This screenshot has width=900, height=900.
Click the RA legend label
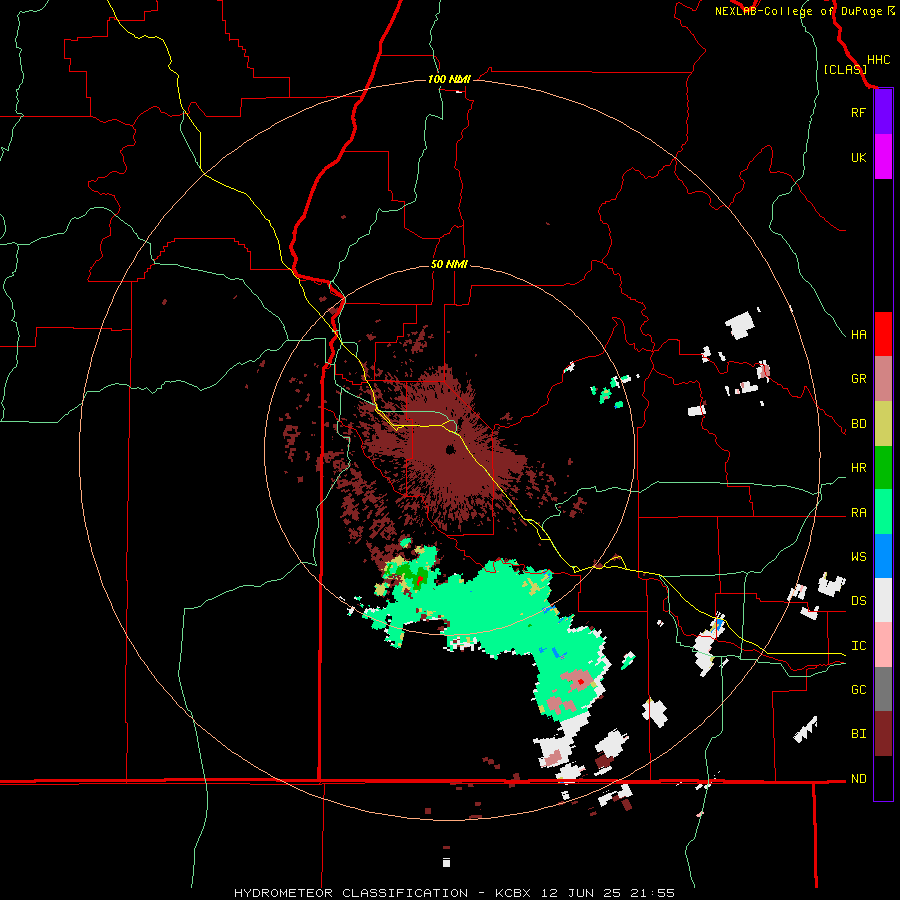(x=858, y=513)
